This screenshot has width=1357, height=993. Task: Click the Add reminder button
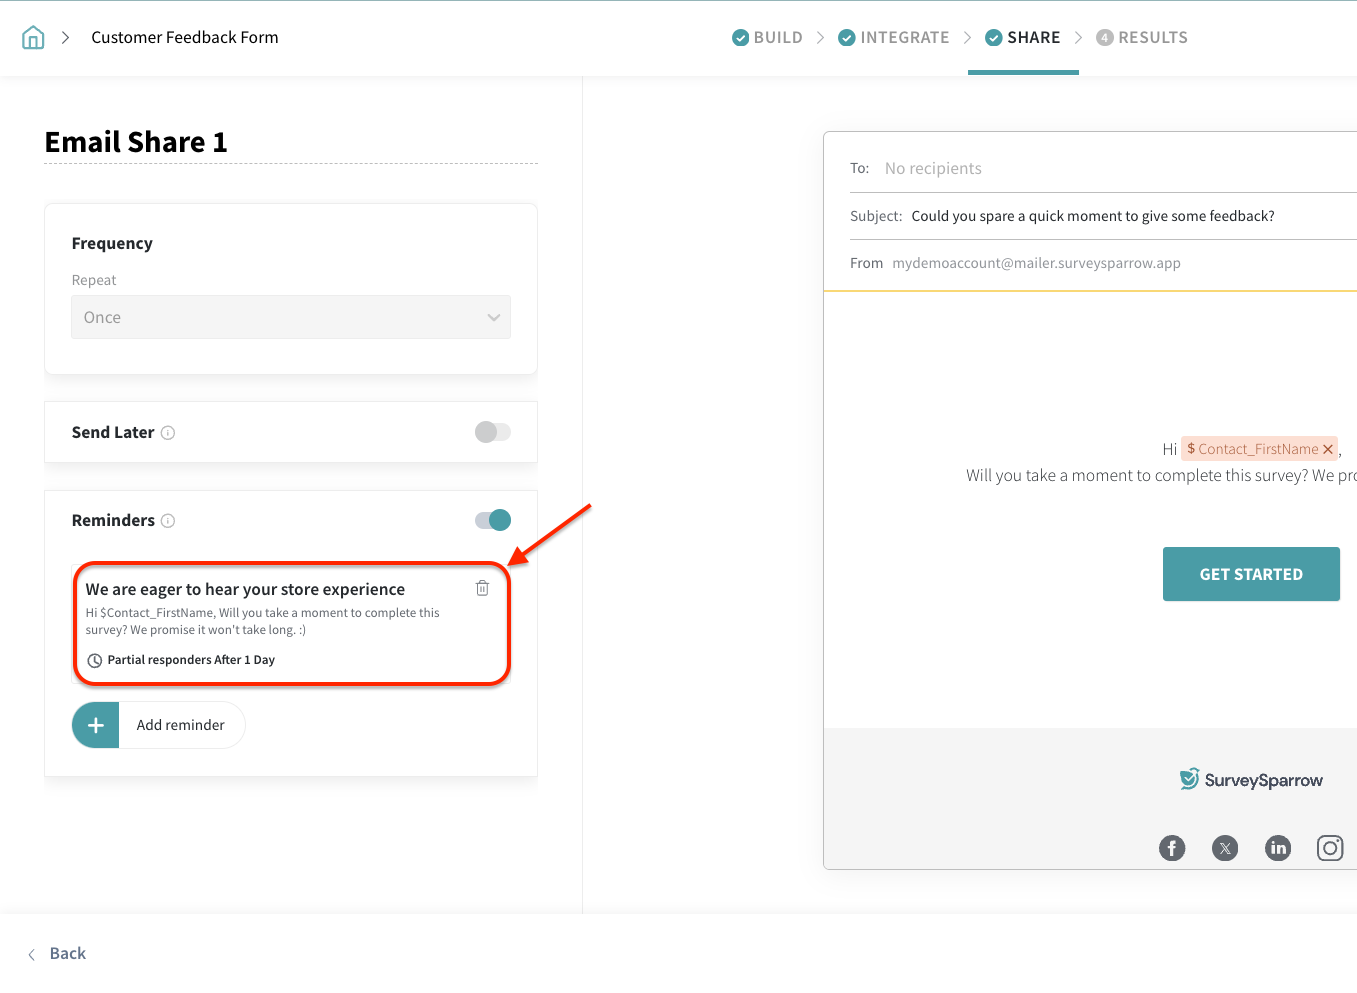tap(159, 725)
